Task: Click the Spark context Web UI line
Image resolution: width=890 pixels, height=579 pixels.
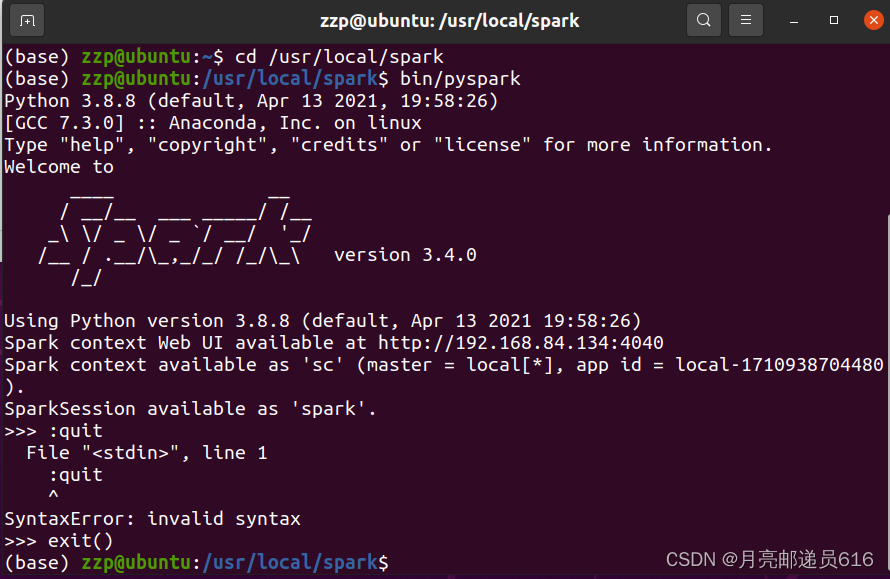Action: coord(200,342)
